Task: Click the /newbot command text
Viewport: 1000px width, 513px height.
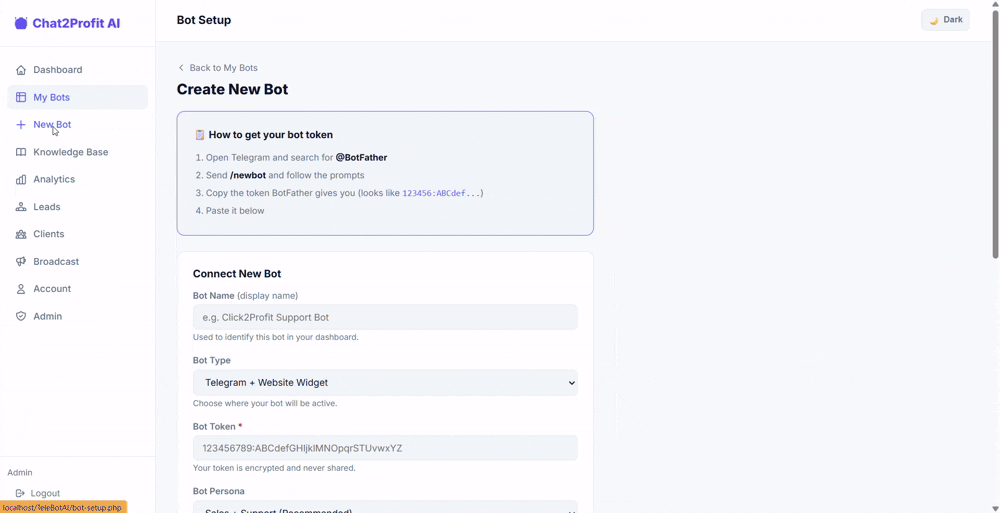Action: [x=247, y=175]
